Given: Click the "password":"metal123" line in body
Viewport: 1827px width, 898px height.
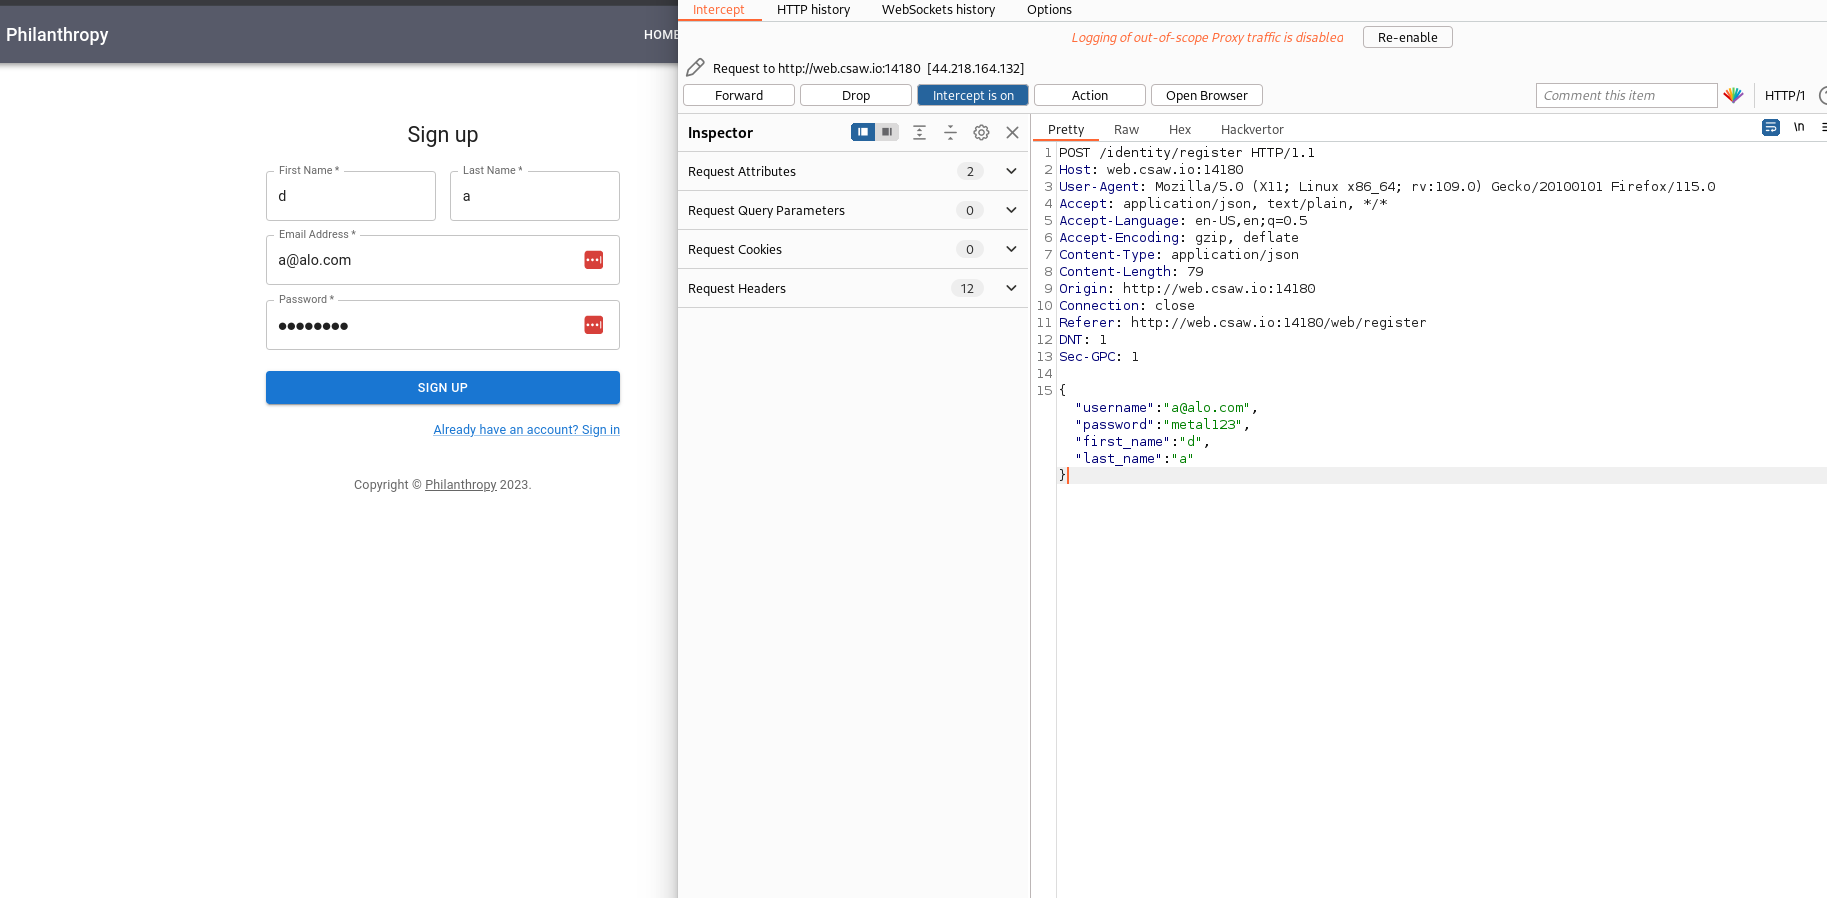Looking at the screenshot, I should (x=1162, y=425).
